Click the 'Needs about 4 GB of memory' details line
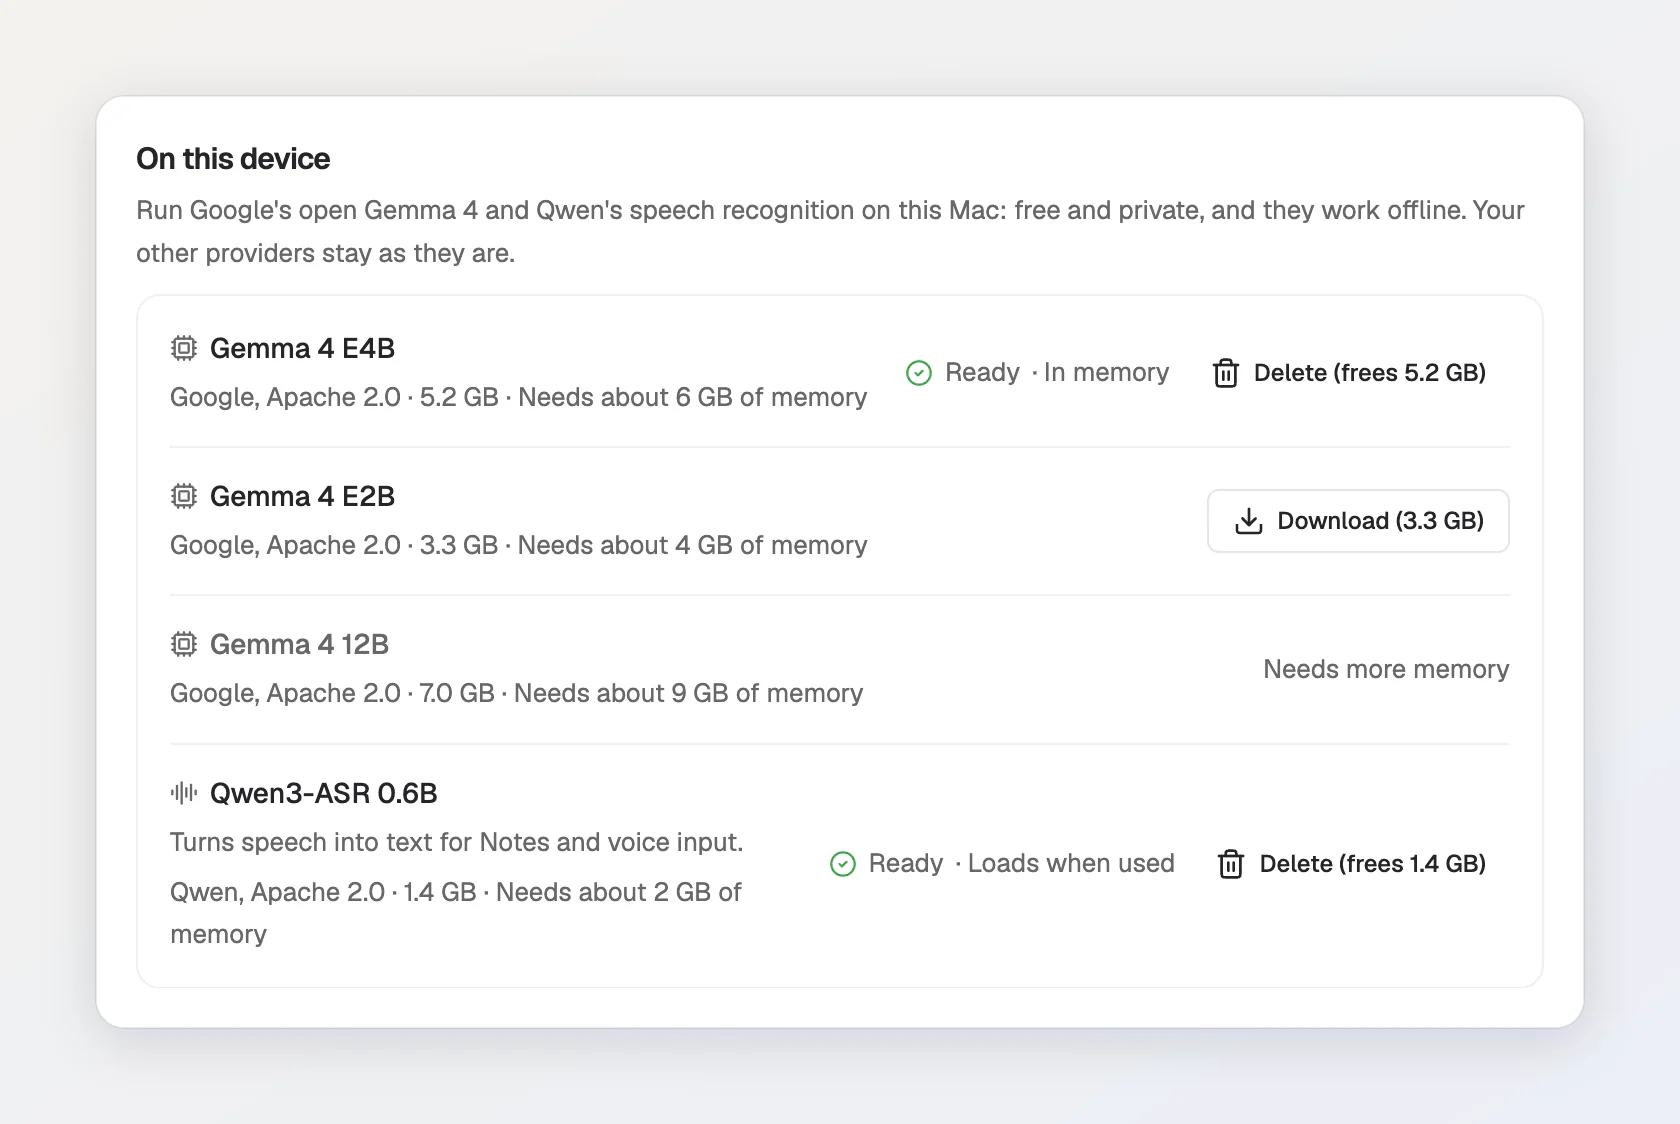Viewport: 1680px width, 1124px height. pyautogui.click(x=518, y=545)
